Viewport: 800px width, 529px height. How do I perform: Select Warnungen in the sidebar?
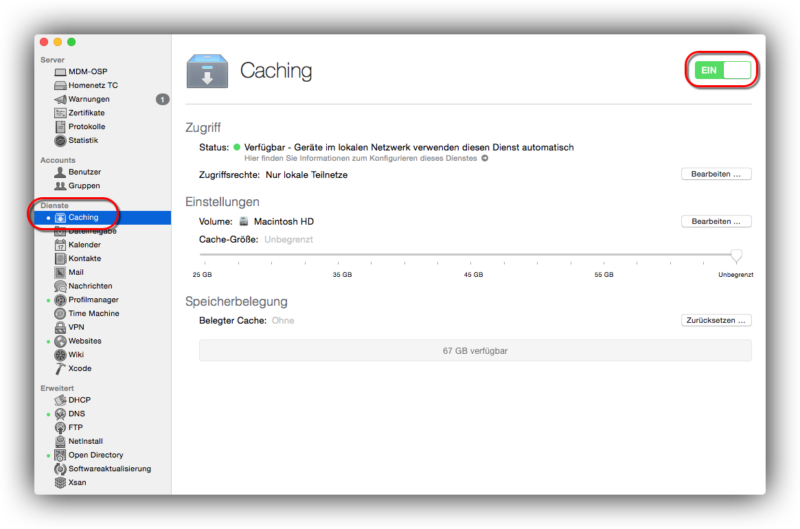89,99
